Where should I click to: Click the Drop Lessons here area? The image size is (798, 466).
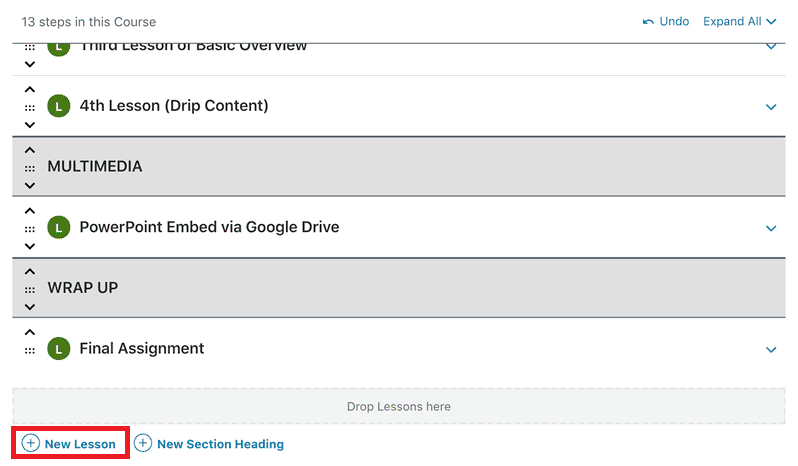398,406
